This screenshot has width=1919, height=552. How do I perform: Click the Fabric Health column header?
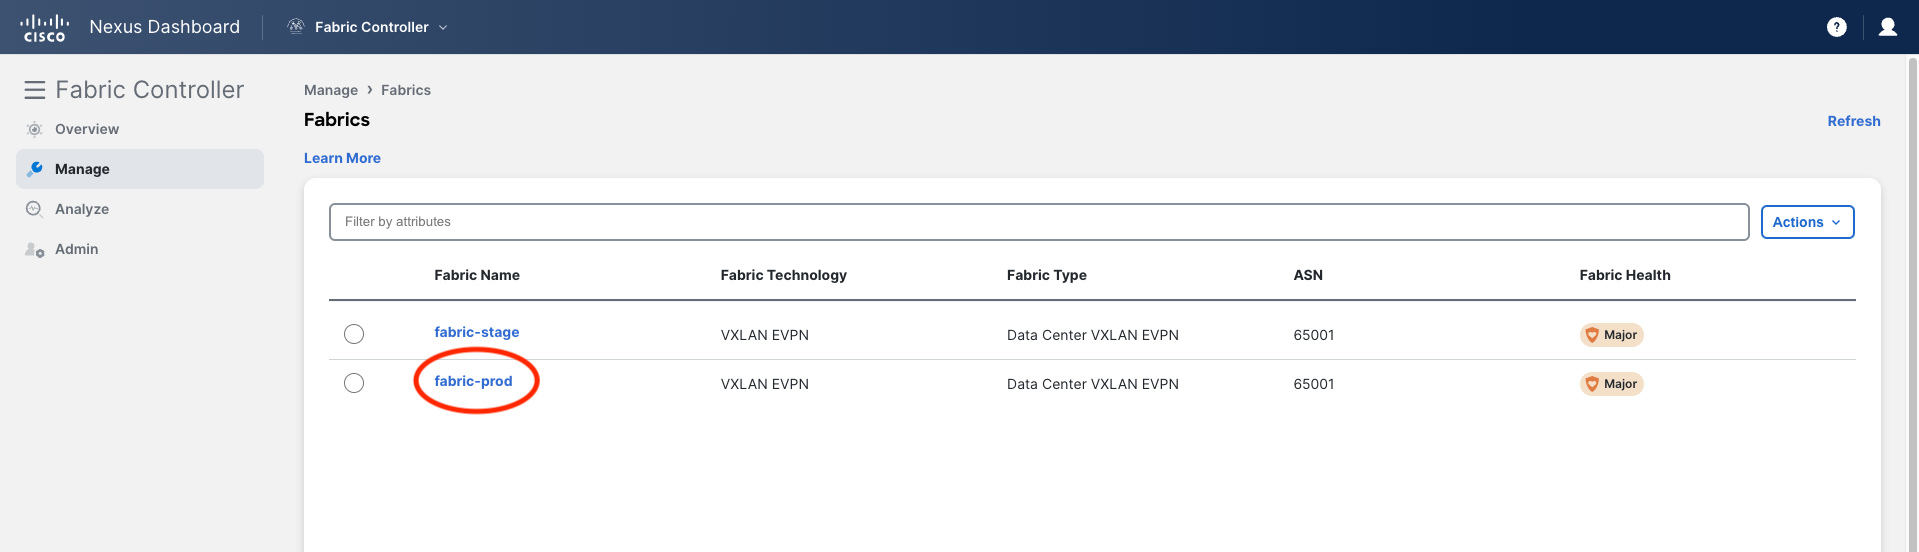click(x=1625, y=275)
